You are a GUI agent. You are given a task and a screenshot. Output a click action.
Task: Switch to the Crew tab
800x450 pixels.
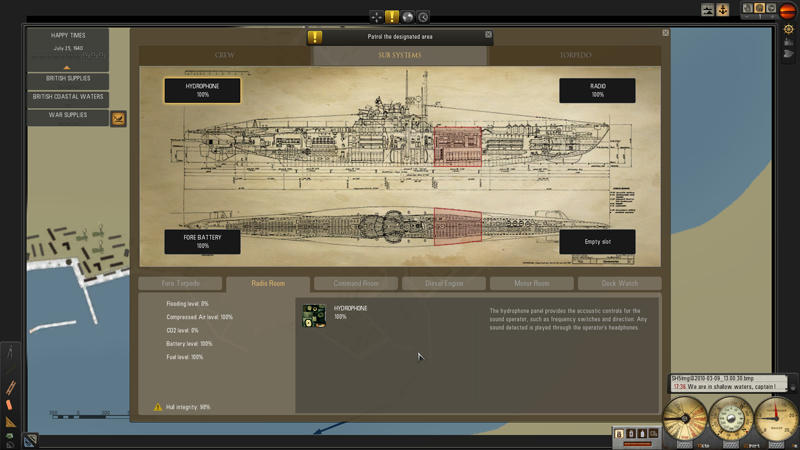click(225, 55)
